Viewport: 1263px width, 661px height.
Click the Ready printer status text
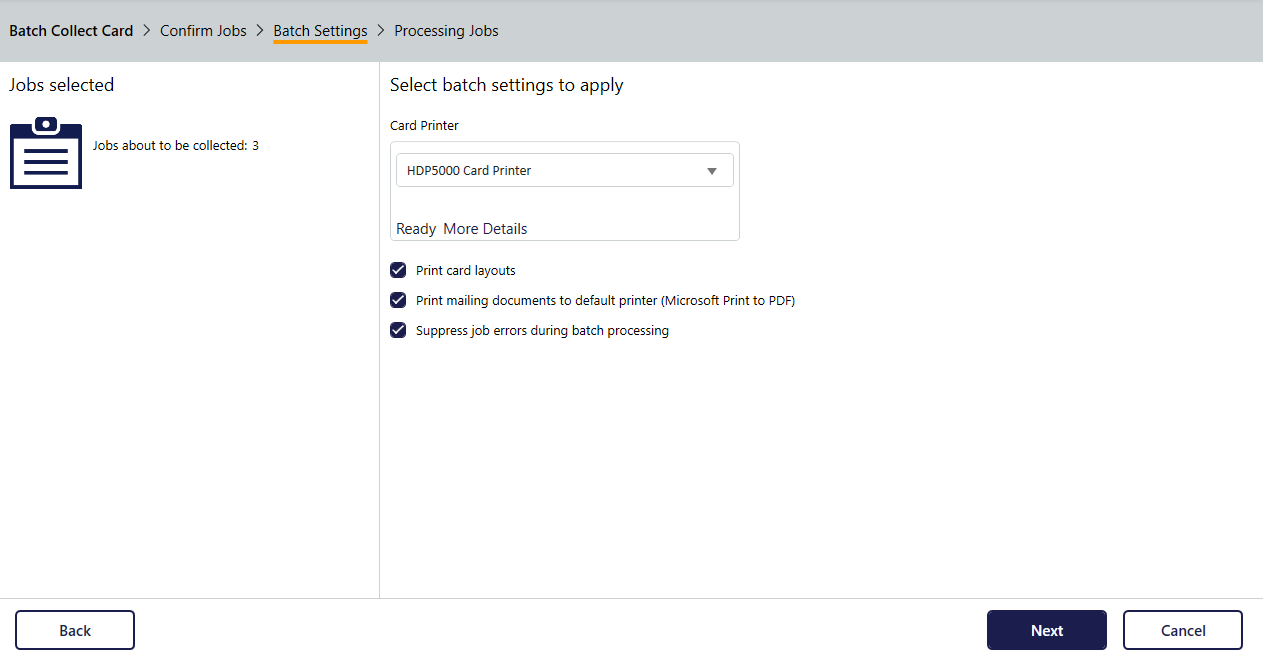coord(416,229)
